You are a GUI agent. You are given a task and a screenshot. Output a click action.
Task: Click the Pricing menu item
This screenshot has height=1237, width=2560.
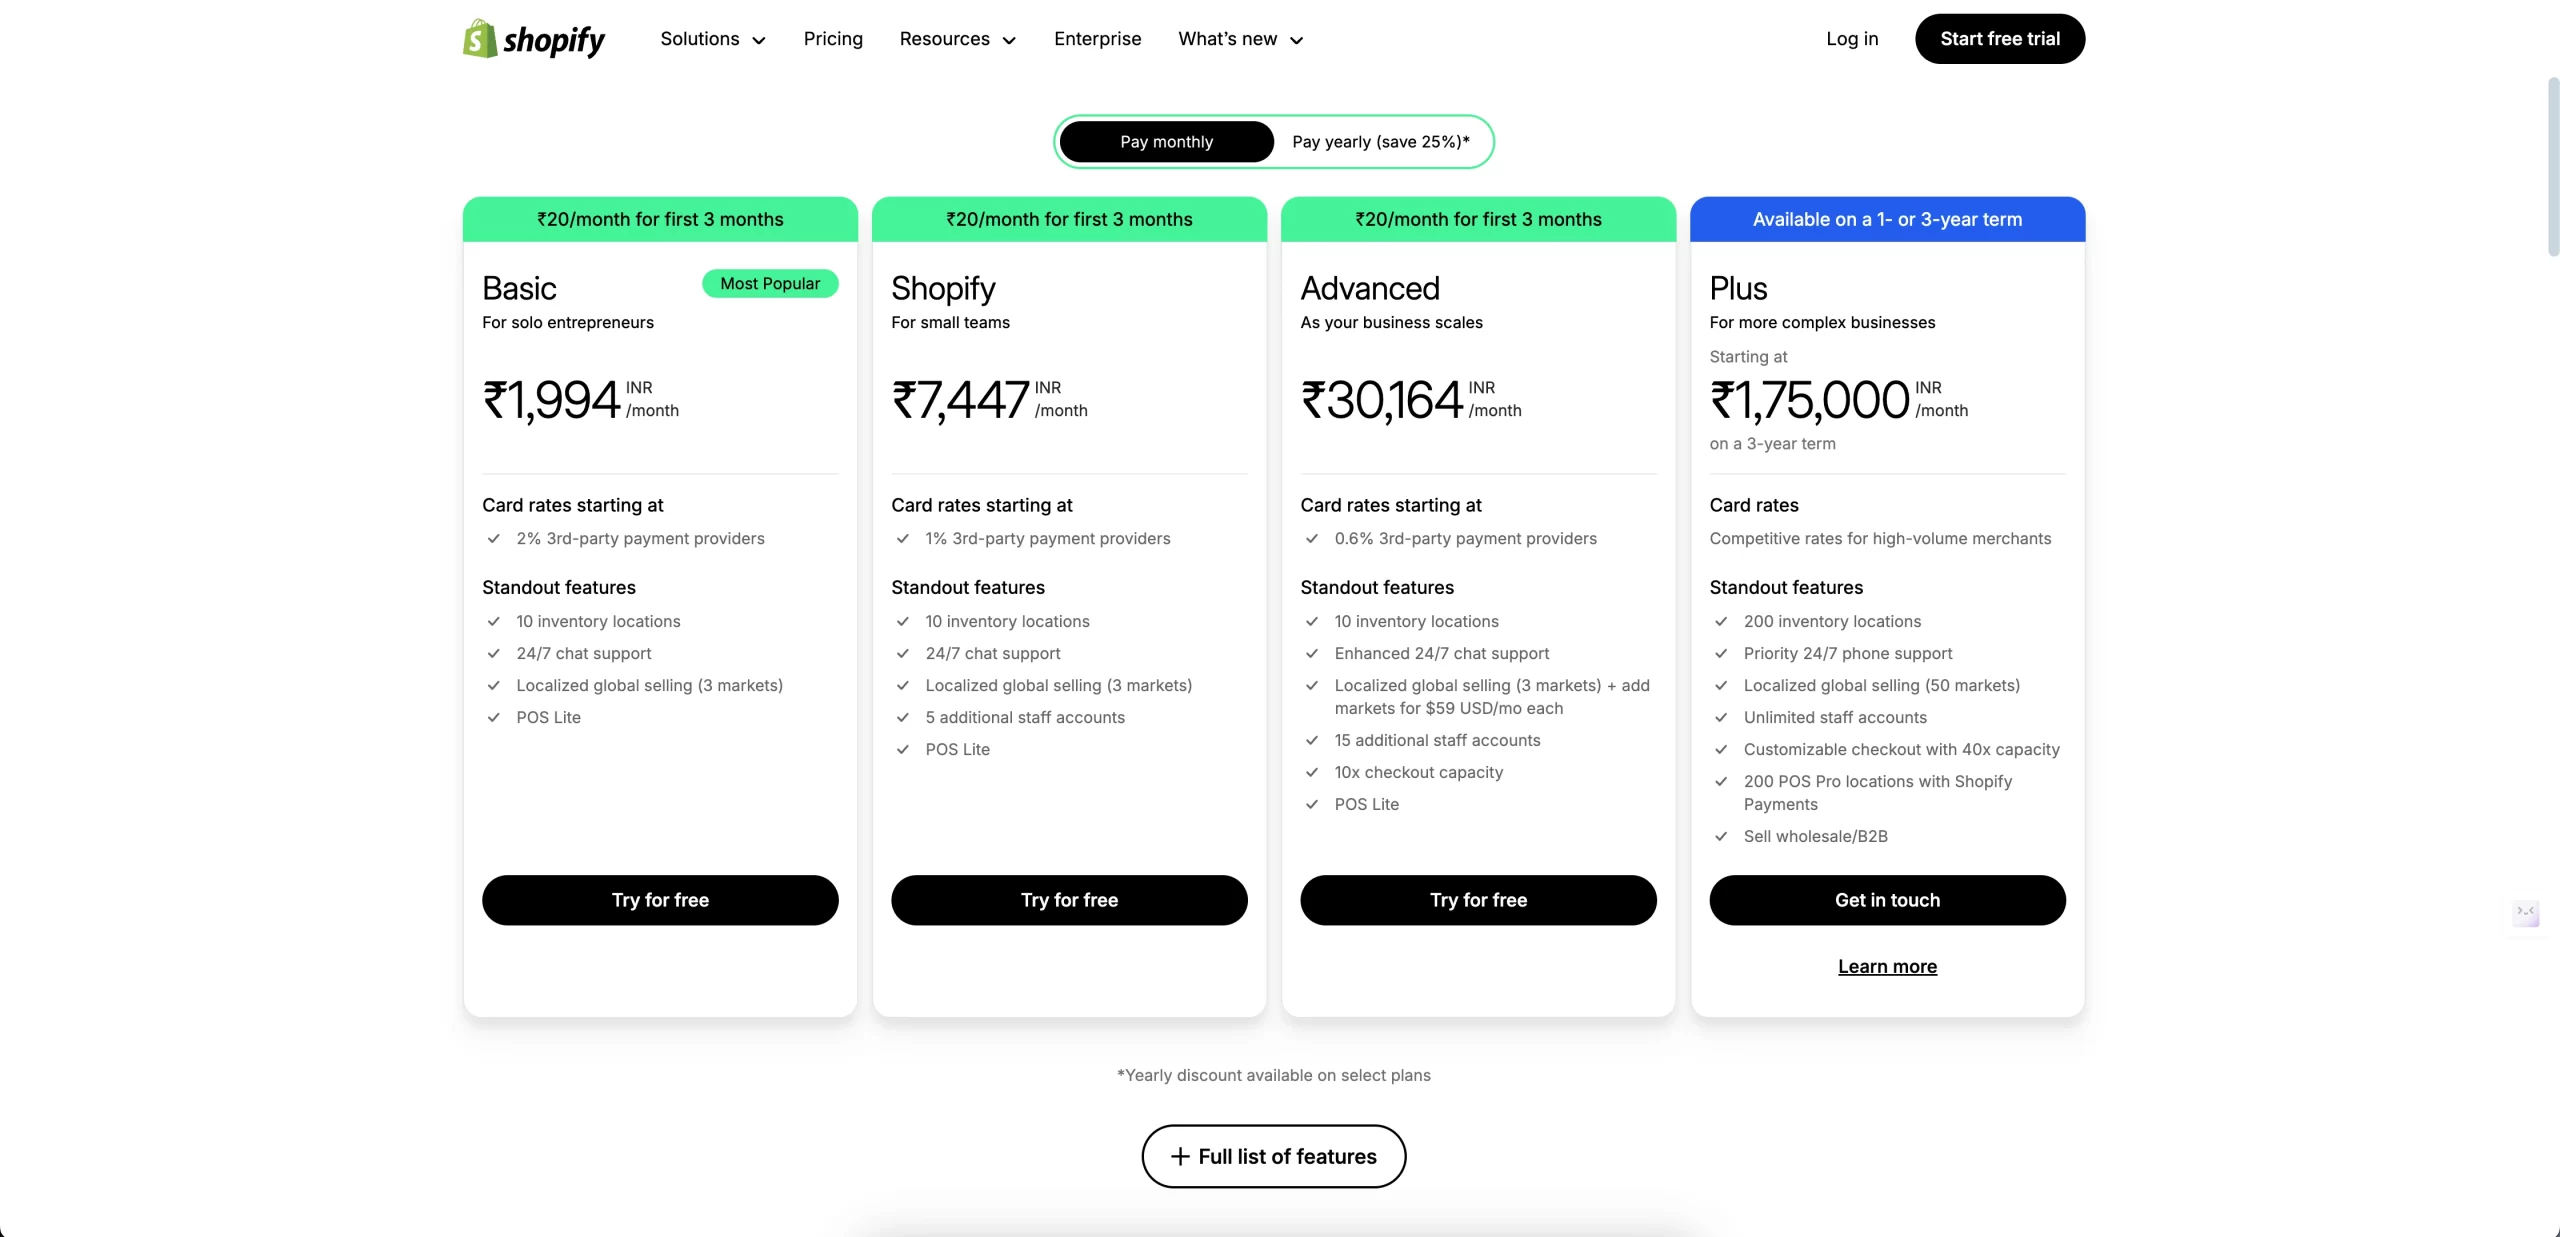833,38
